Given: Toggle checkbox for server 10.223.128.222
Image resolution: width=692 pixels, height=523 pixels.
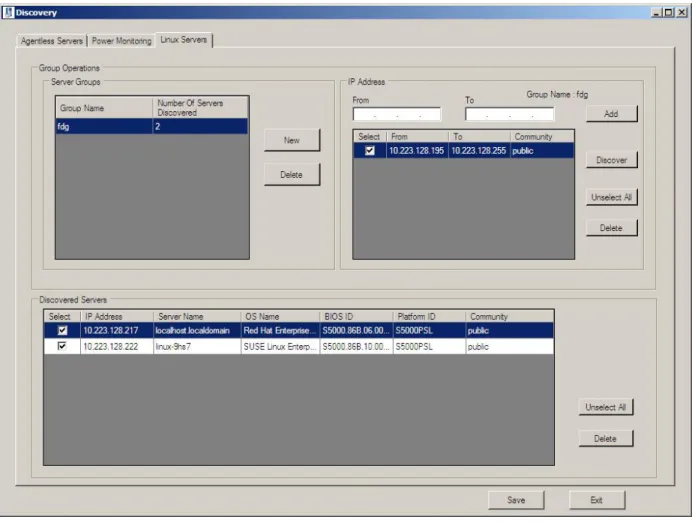Looking at the screenshot, I should (x=63, y=346).
